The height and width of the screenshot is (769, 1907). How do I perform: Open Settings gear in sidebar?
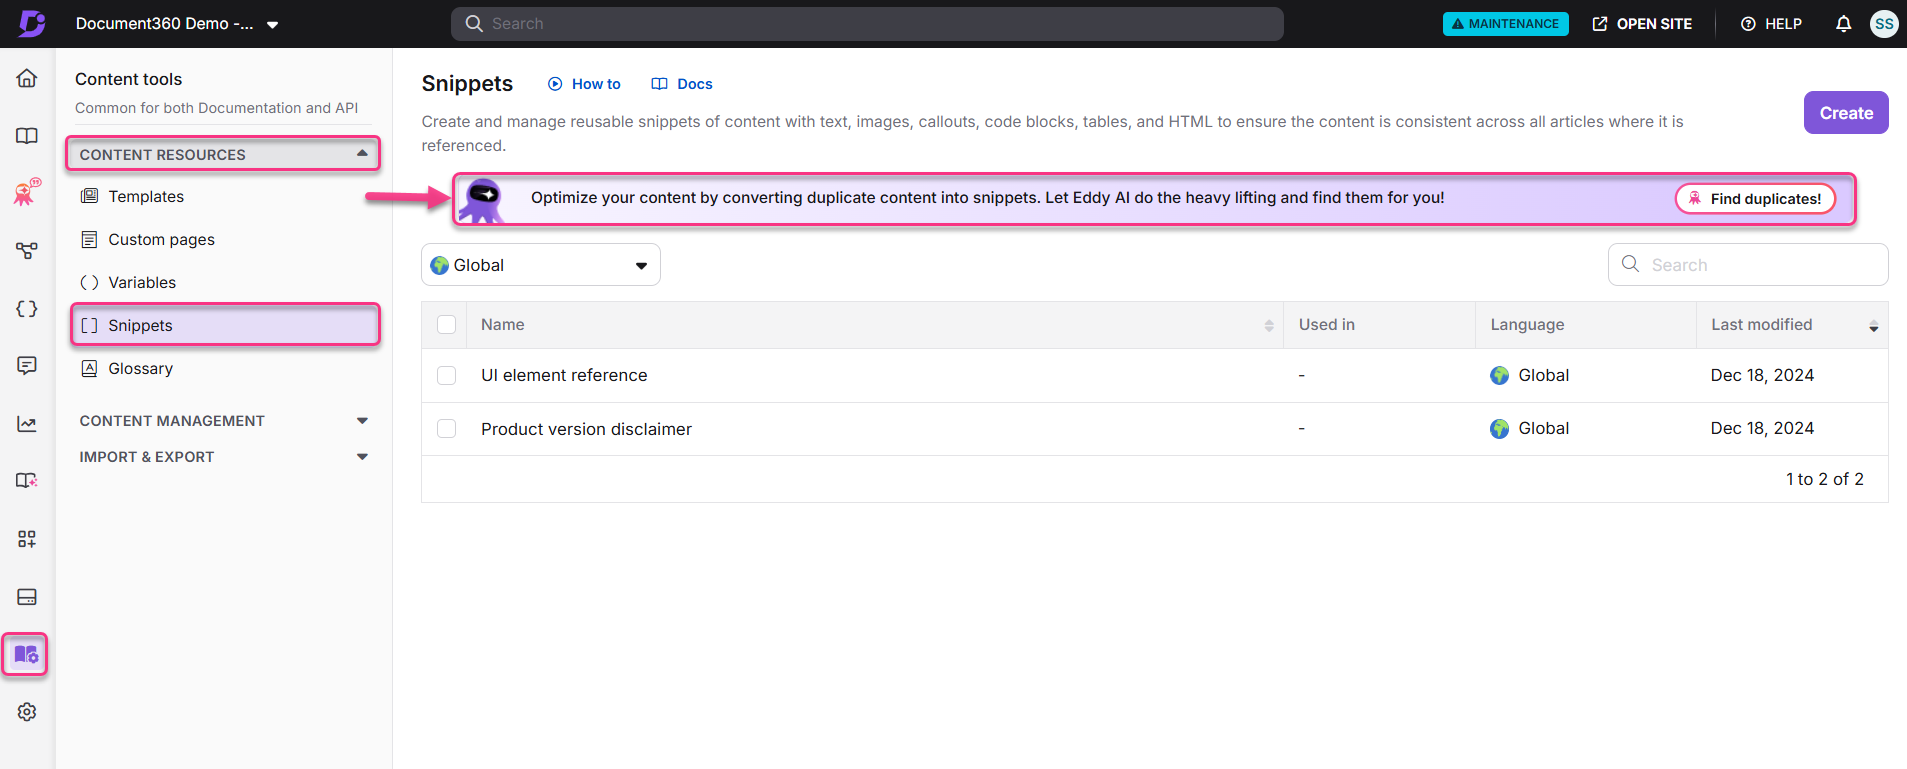27,712
